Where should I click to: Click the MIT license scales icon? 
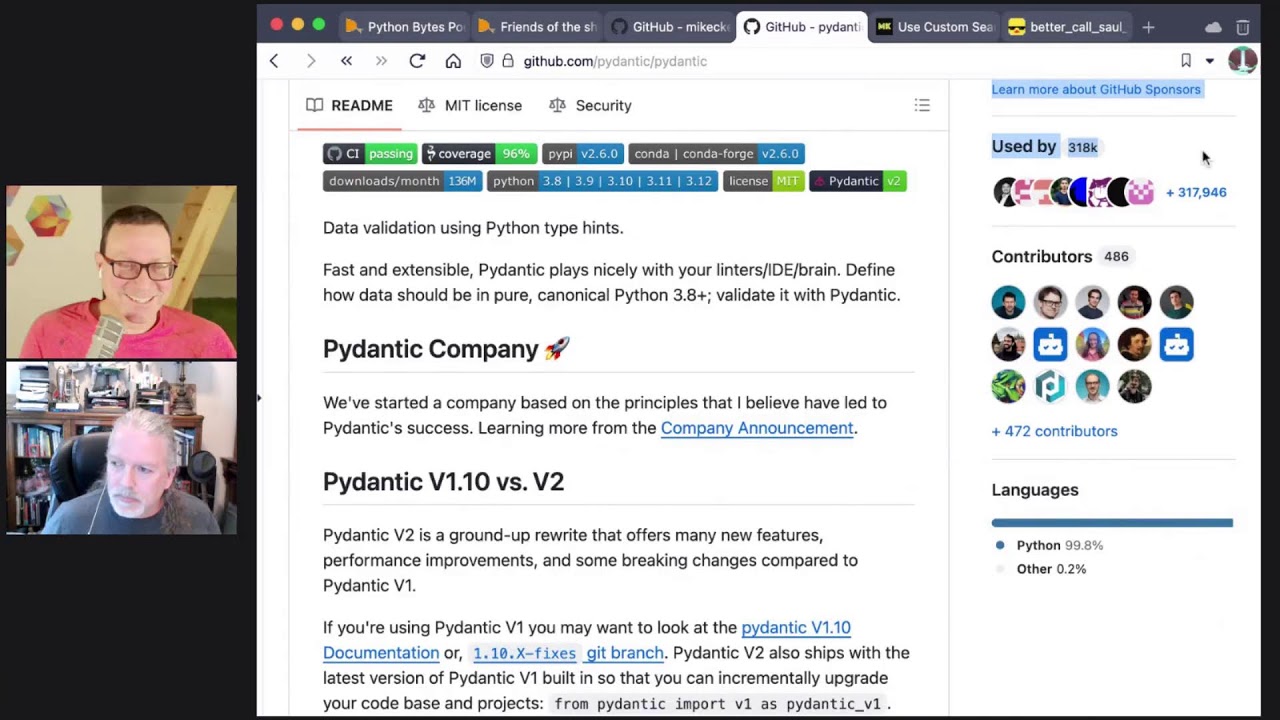tap(426, 105)
